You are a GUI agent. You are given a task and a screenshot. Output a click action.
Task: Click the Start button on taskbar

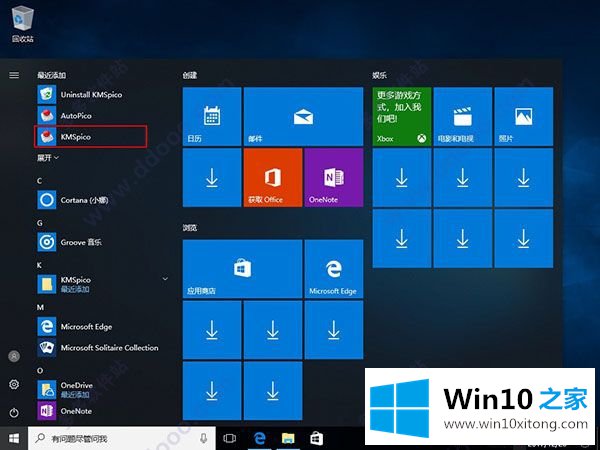(x=14, y=438)
